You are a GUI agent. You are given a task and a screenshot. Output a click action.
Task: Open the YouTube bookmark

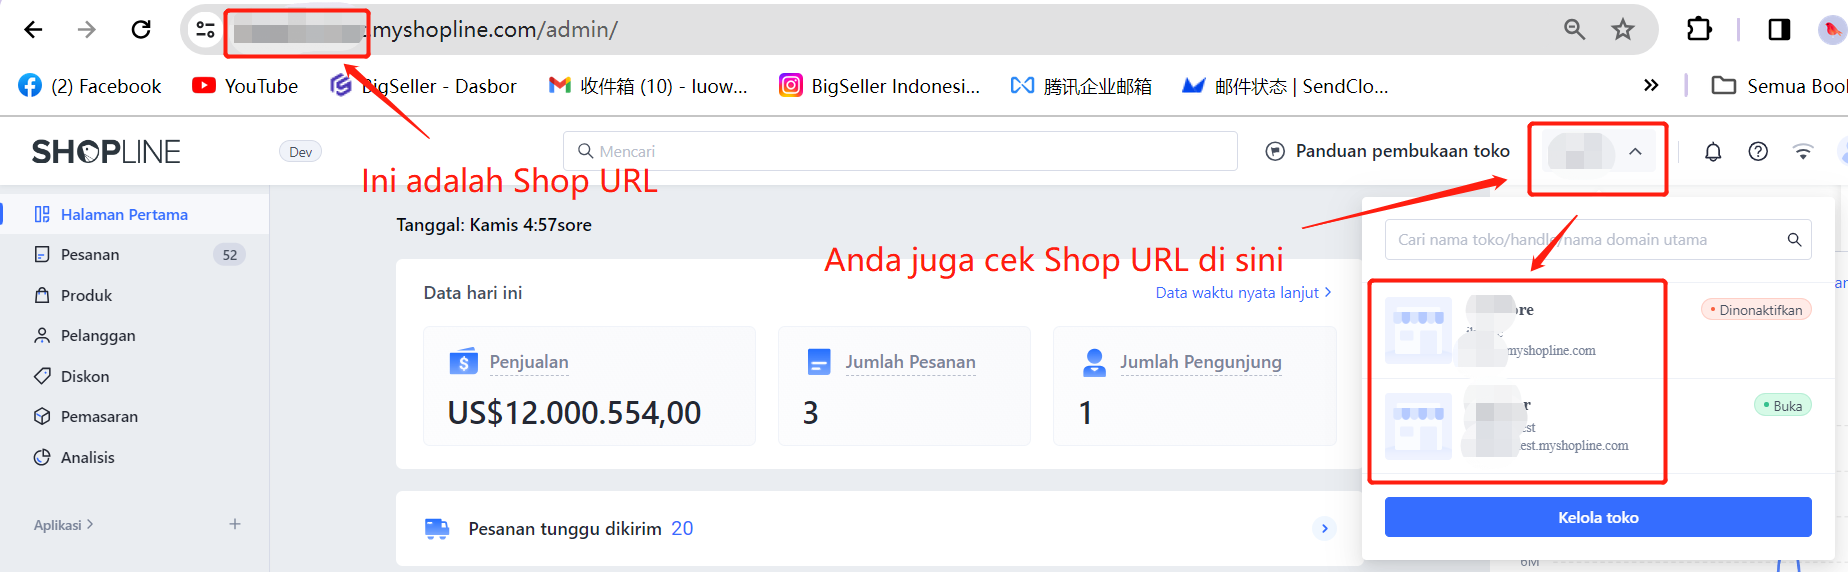pyautogui.click(x=245, y=86)
